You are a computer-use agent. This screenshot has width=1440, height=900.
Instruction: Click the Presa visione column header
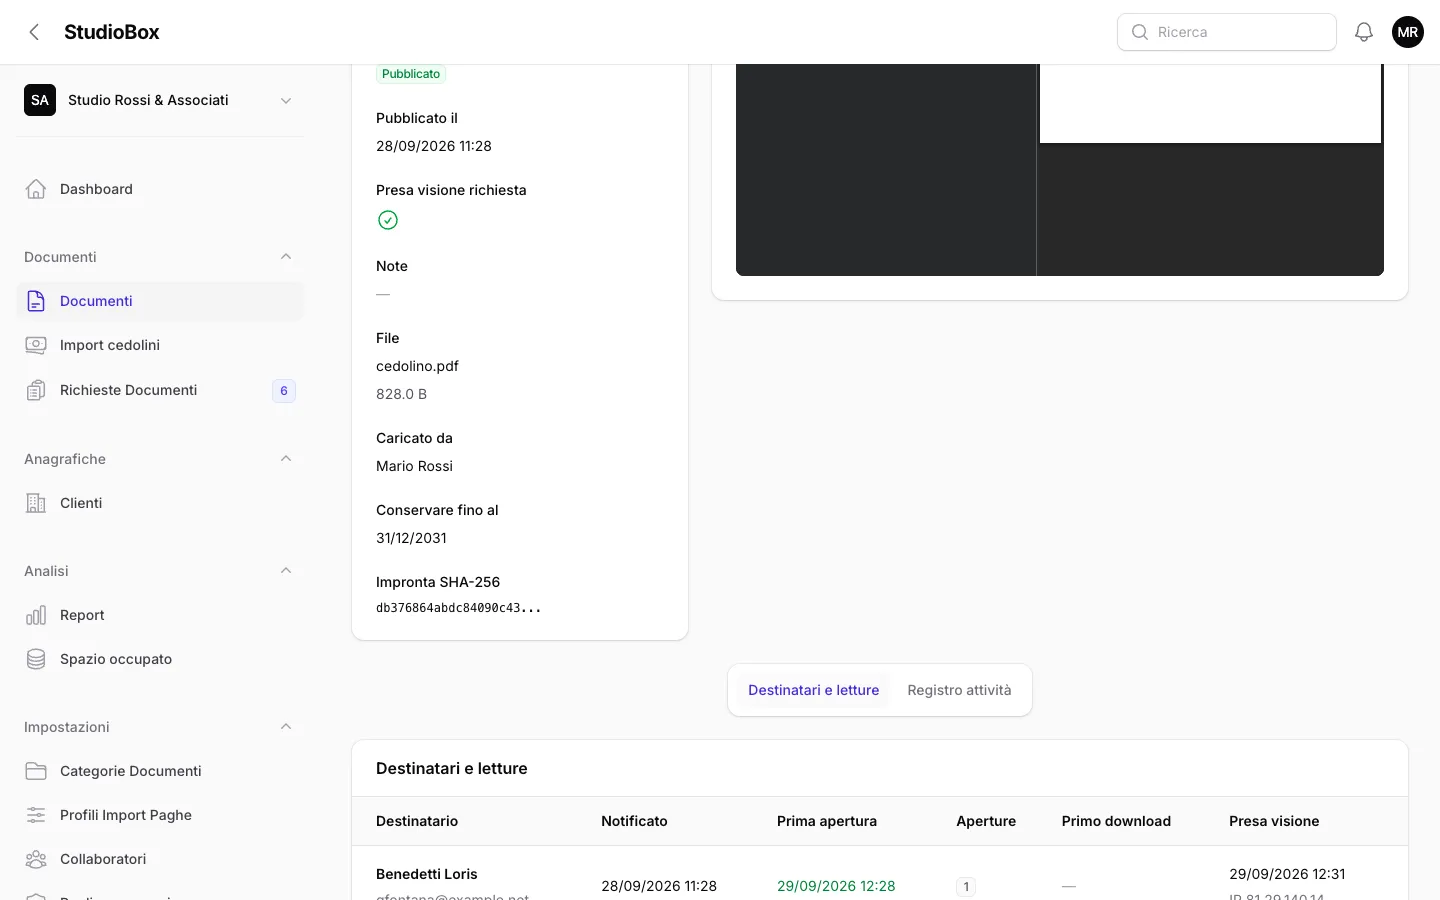click(1274, 821)
